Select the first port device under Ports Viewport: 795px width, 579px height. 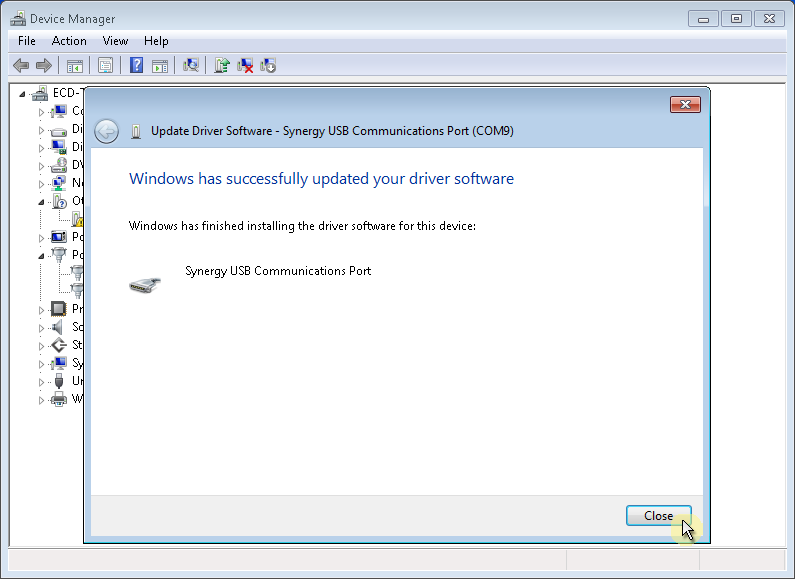[x=77, y=272]
